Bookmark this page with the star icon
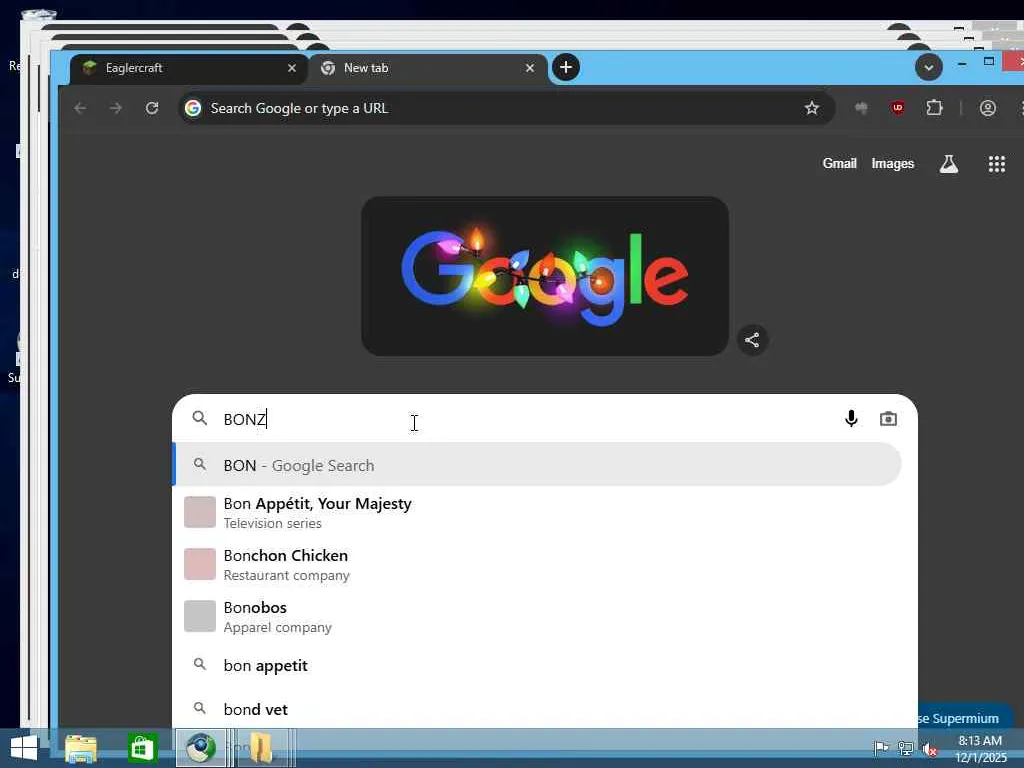This screenshot has height=768, width=1024. pyautogui.click(x=811, y=108)
